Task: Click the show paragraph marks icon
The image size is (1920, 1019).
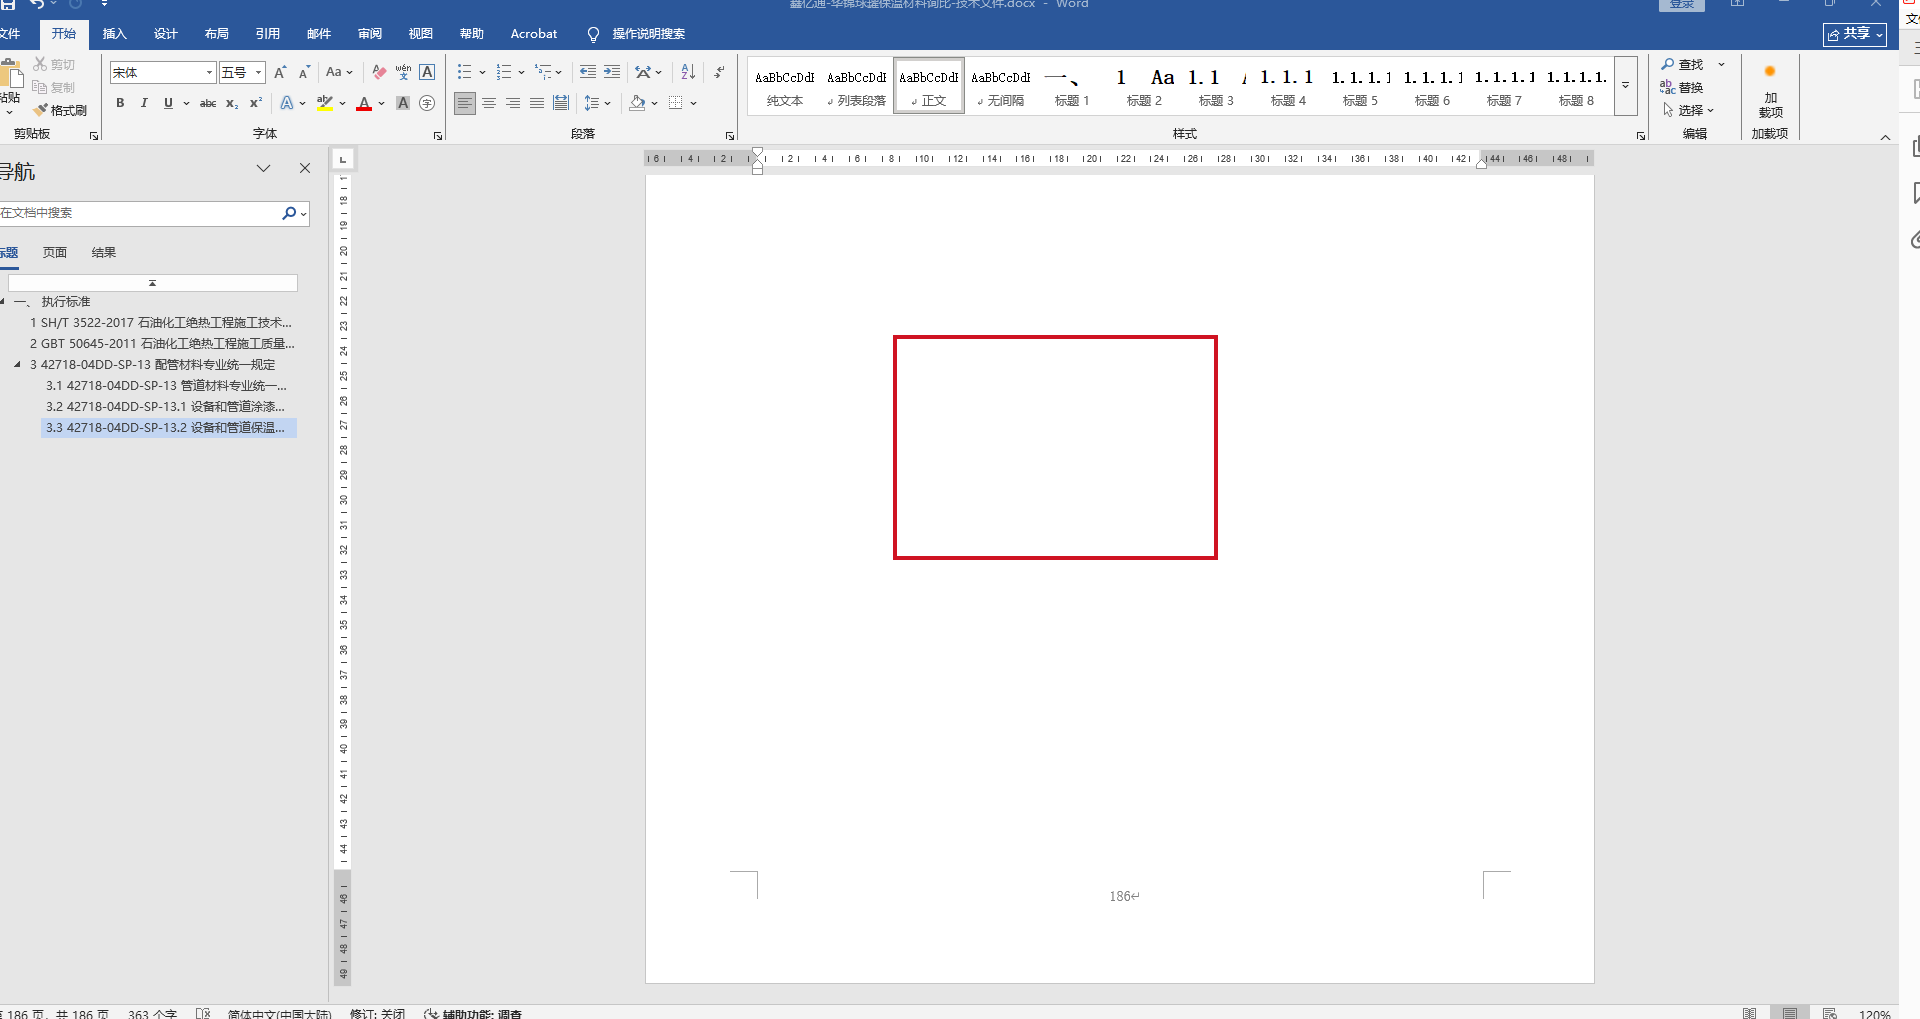Action: tap(719, 72)
